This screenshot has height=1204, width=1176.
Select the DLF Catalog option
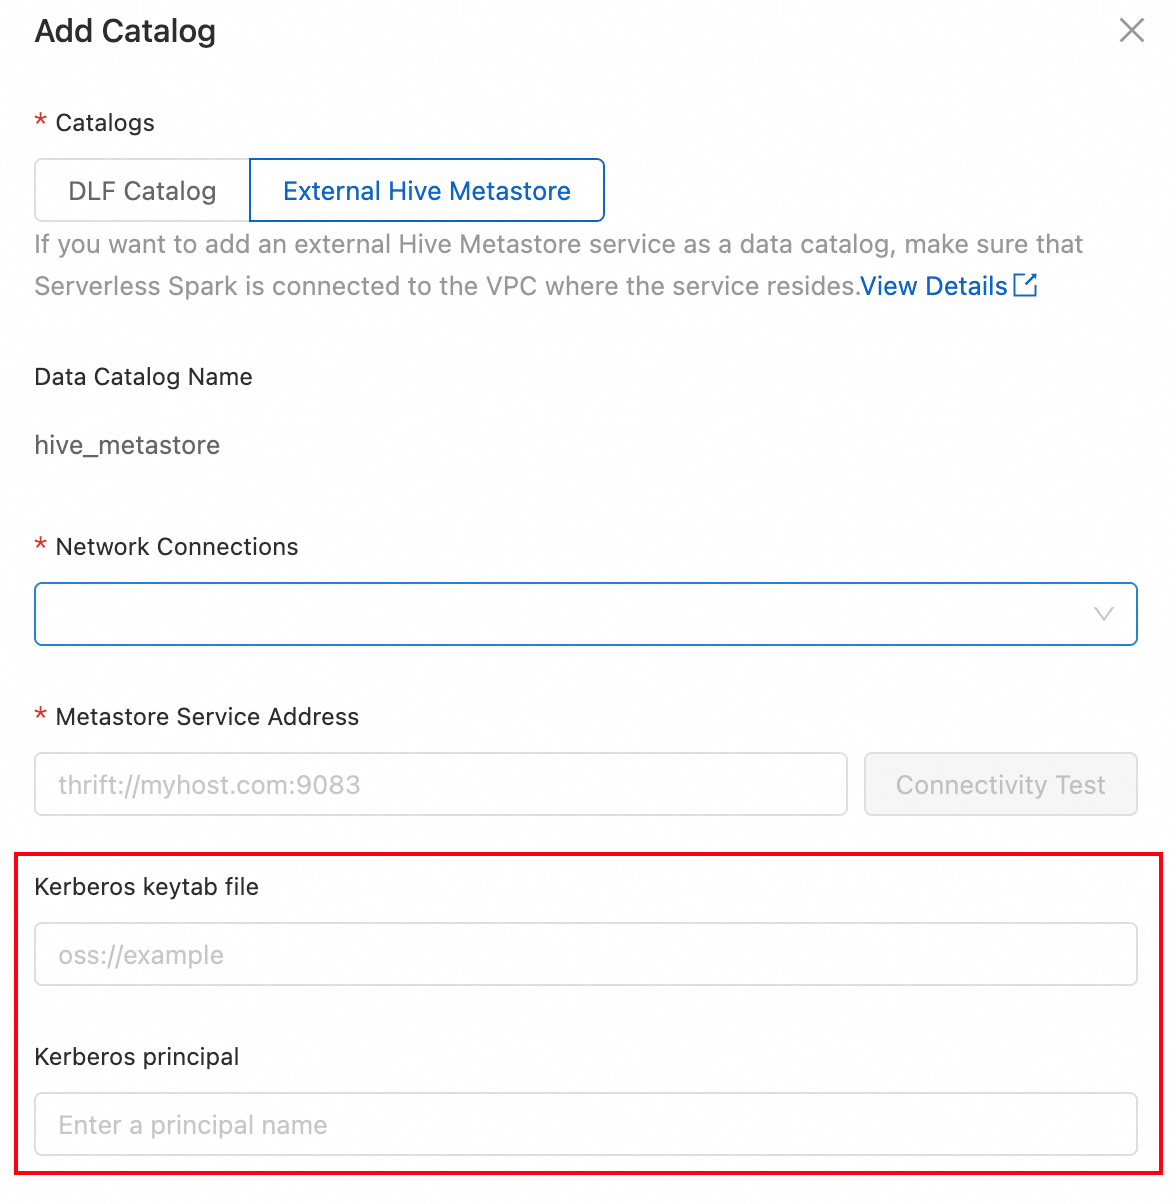coord(142,190)
